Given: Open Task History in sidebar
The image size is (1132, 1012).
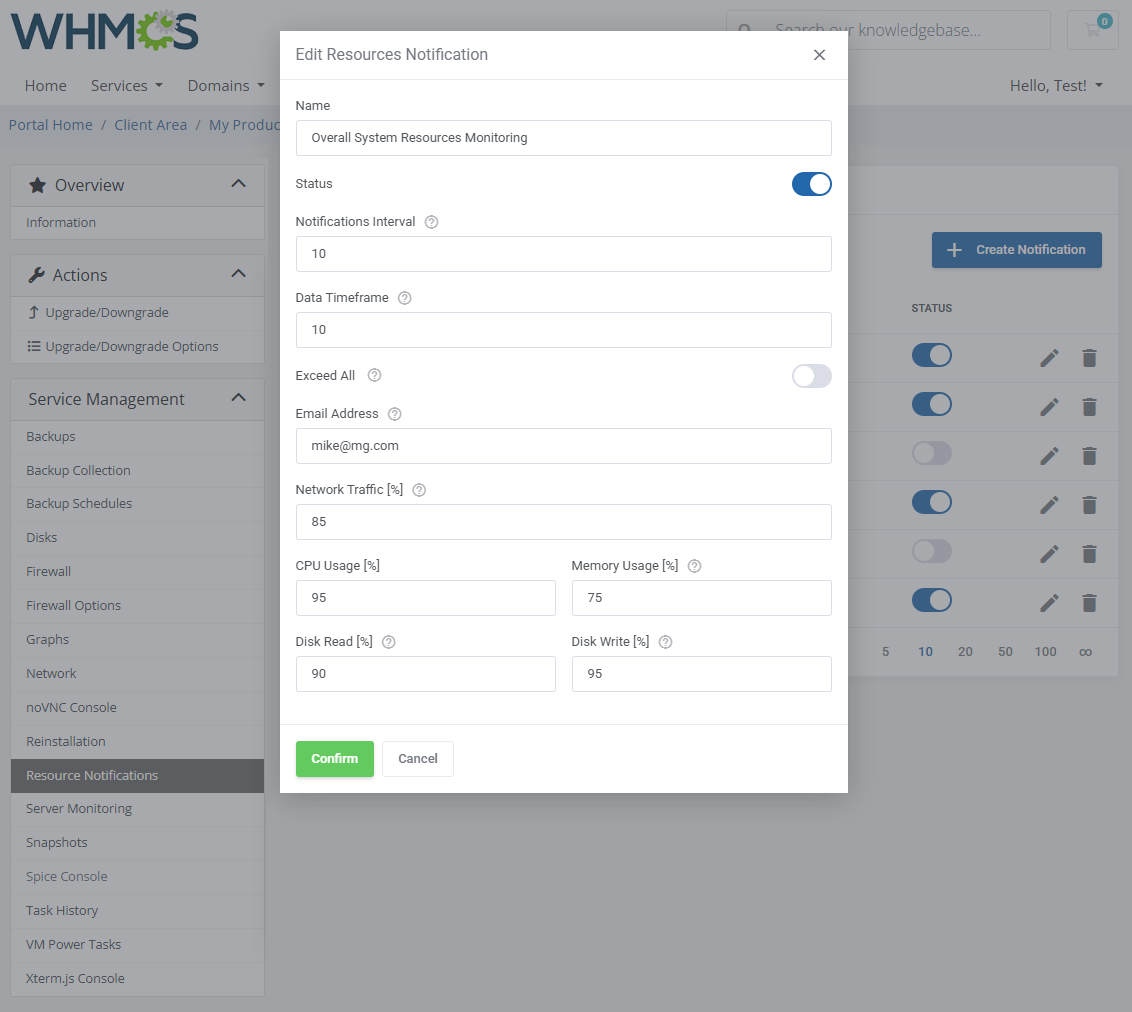Looking at the screenshot, I should tap(137, 911).
